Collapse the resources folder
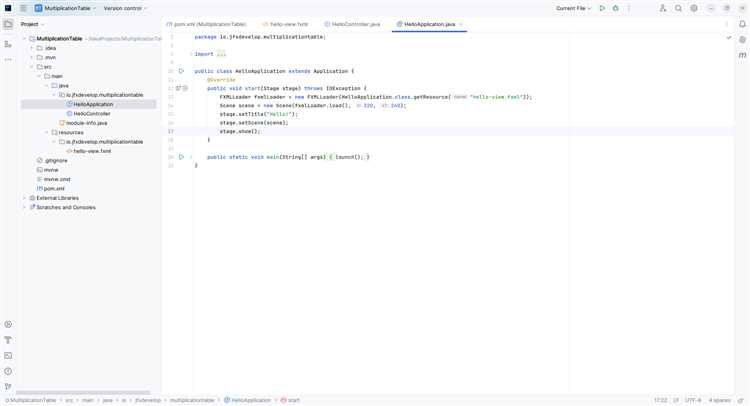 [x=46, y=132]
